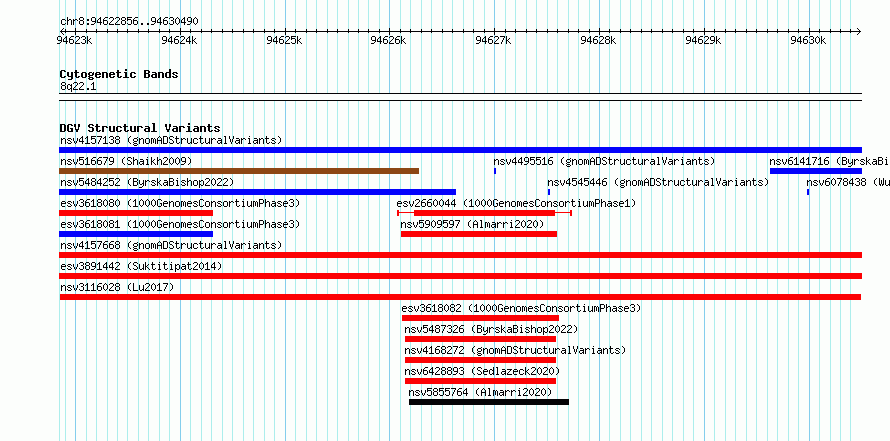This screenshot has height=441, width=890.
Task: Open the nsv4157668 gnomADStructuralVariants label
Action: [171, 245]
